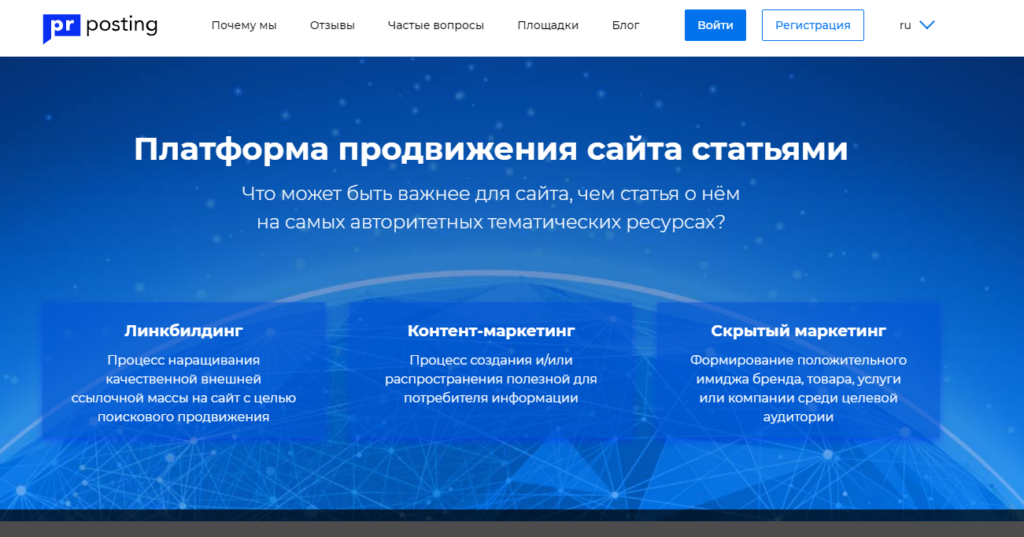Open "Частые вопросы" in the navigation
This screenshot has height=537, width=1024.
point(436,25)
